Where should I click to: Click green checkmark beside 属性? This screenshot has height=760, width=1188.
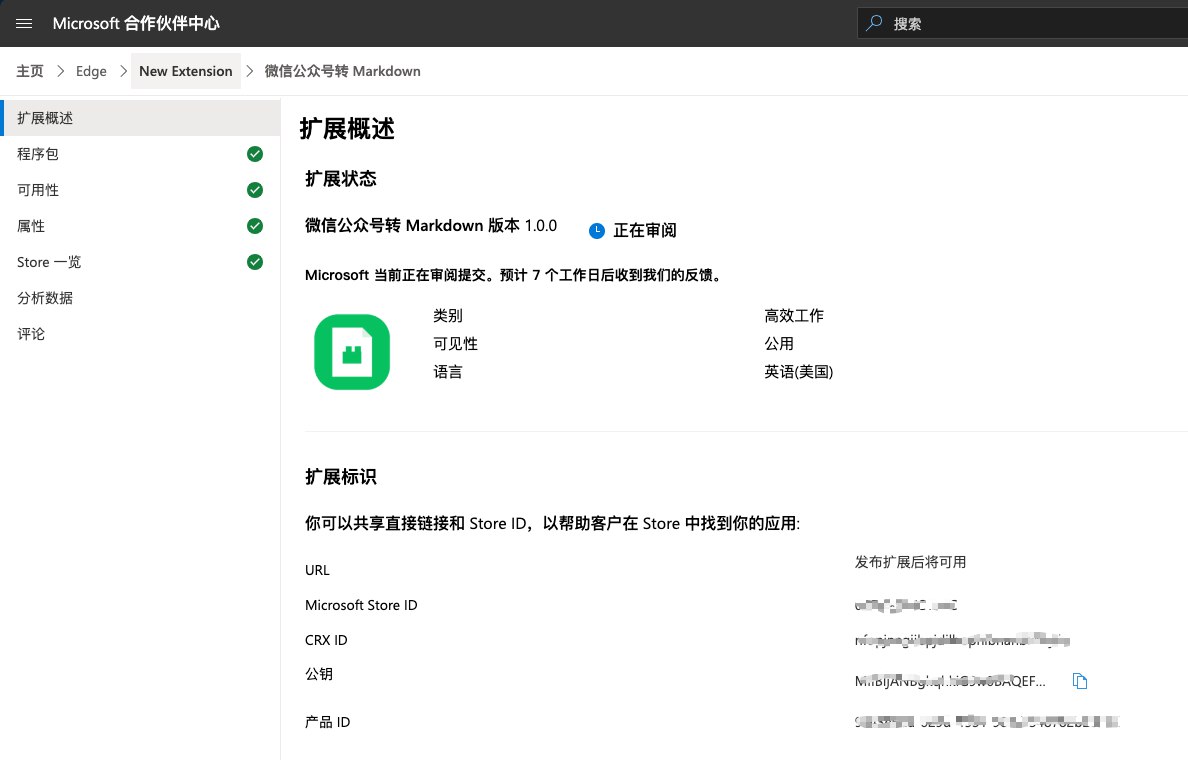click(255, 226)
